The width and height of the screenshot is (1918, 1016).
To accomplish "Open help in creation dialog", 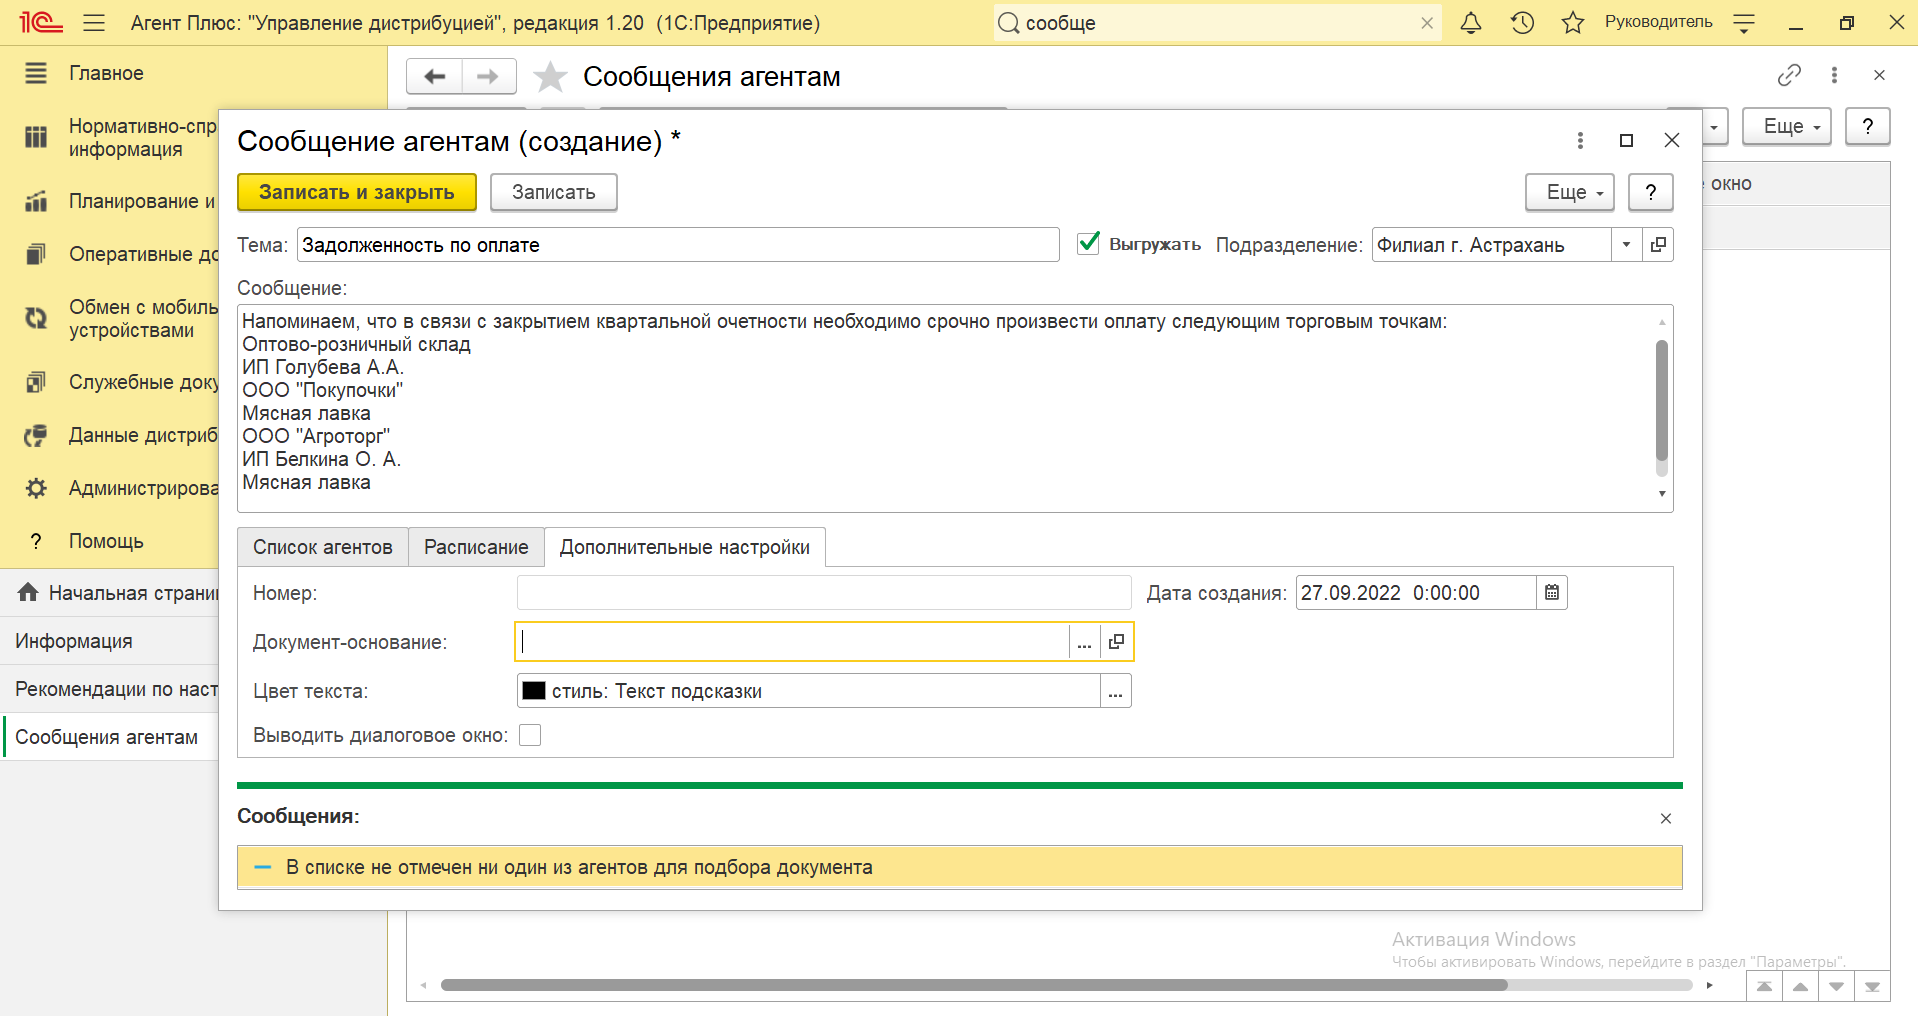I will coord(1651,192).
